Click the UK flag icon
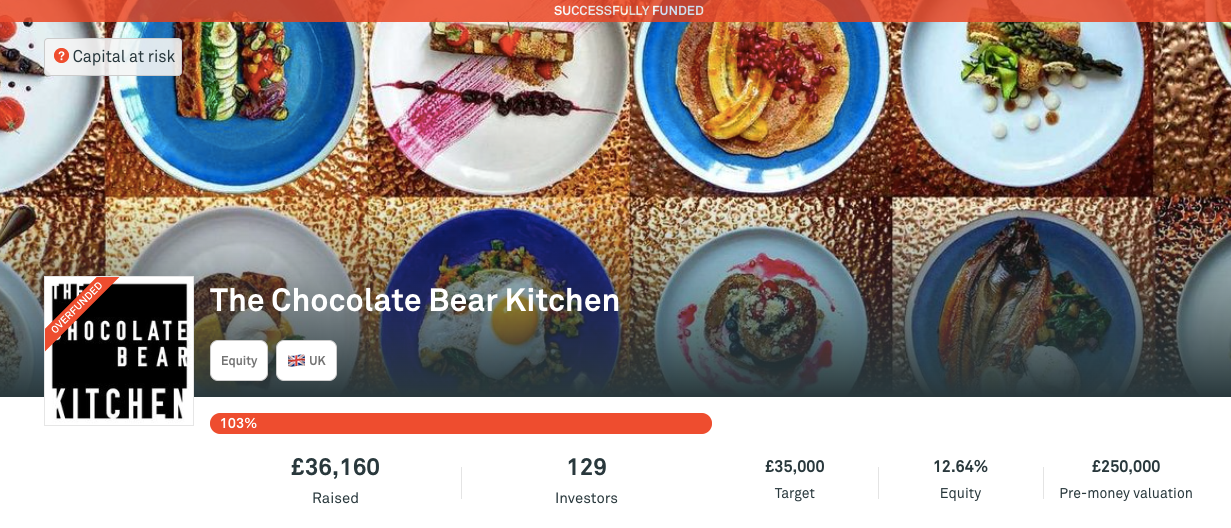Screen dimensions: 1231x528 pyautogui.click(x=296, y=361)
